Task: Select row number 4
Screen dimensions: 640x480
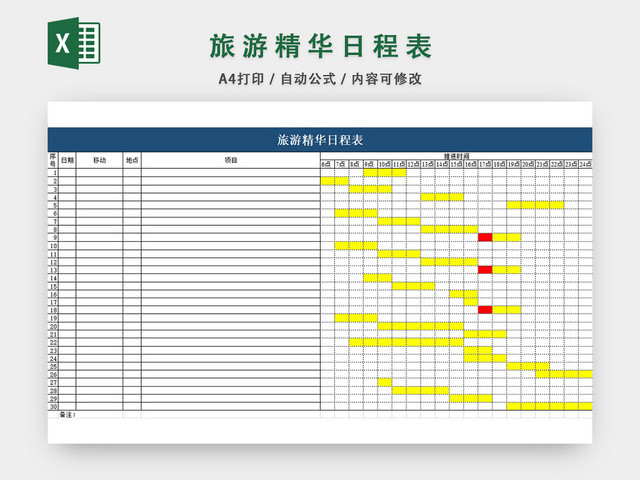Action: (x=53, y=197)
